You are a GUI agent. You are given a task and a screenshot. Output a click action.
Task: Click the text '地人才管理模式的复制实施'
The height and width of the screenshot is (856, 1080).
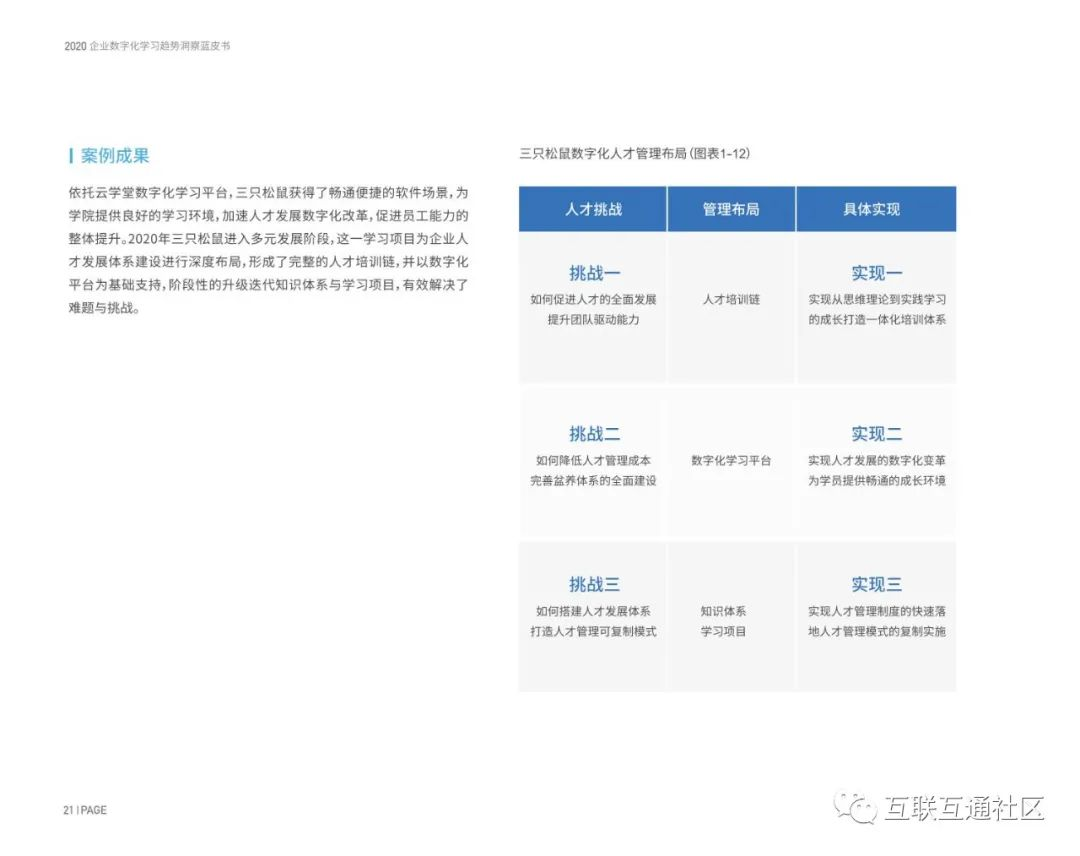pos(877,631)
